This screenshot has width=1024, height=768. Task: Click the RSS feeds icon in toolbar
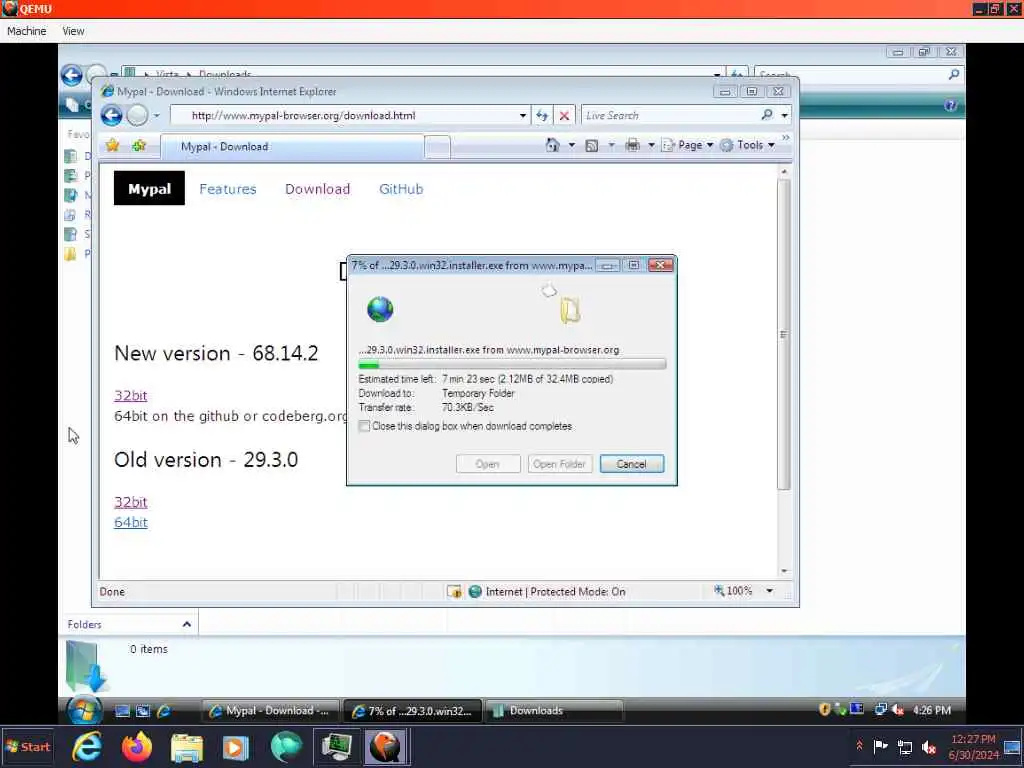(x=592, y=145)
